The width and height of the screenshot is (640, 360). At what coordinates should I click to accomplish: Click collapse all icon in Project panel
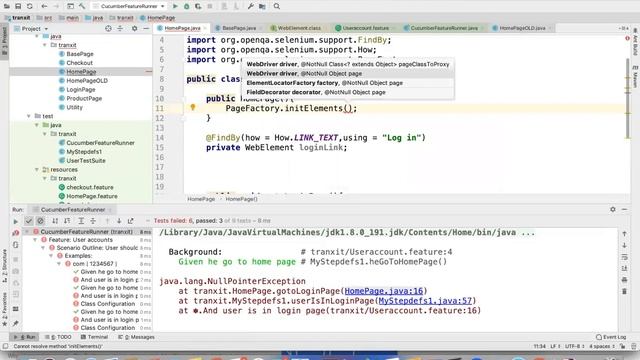click(120, 28)
